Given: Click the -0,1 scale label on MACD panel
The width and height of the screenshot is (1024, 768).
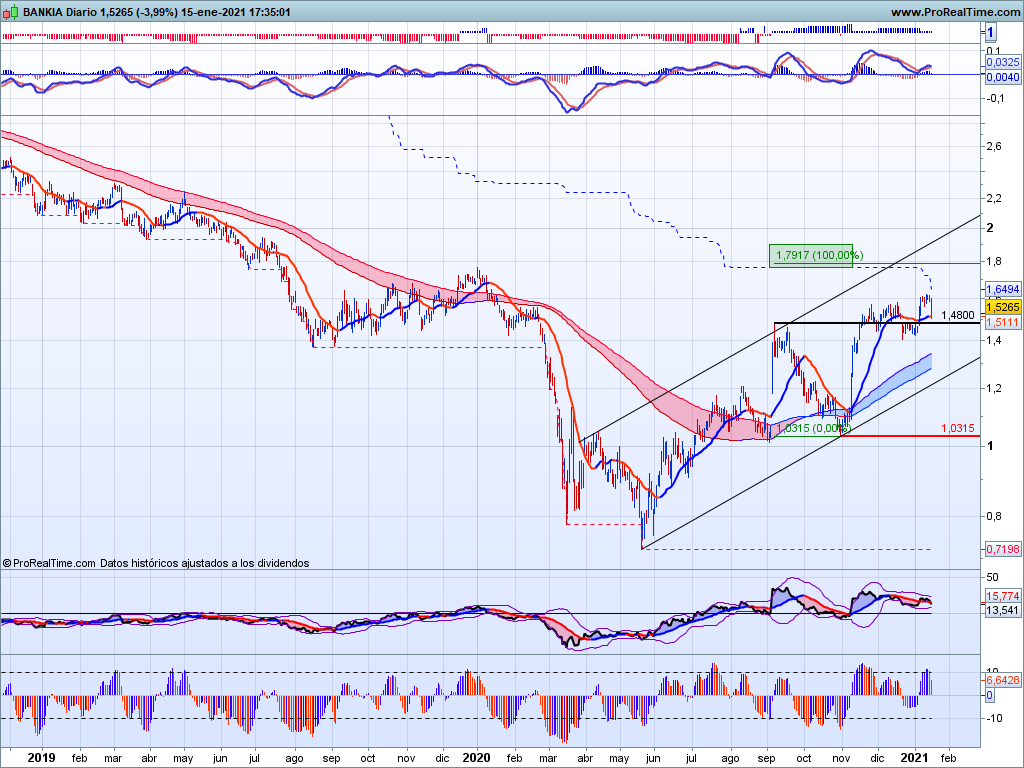Looking at the screenshot, I should click(995, 99).
